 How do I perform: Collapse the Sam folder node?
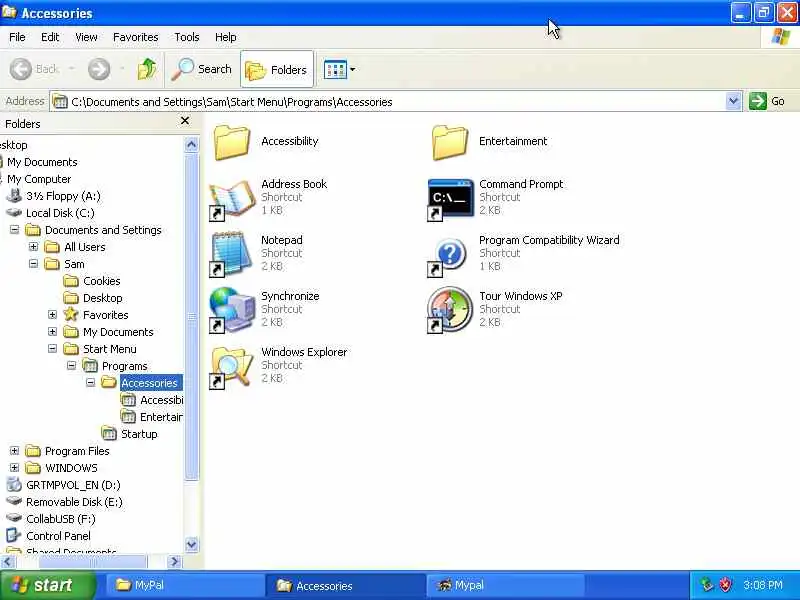tap(33, 264)
